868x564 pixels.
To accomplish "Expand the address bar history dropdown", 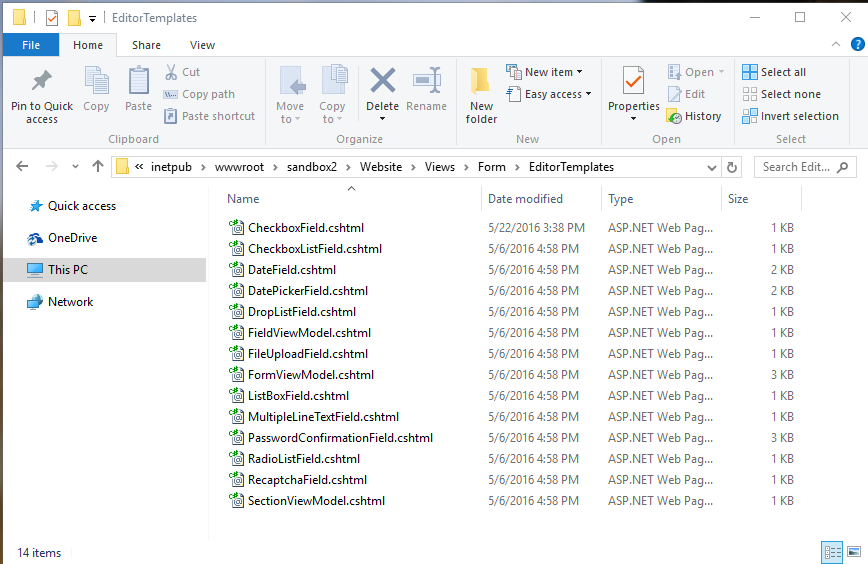I will (710, 167).
